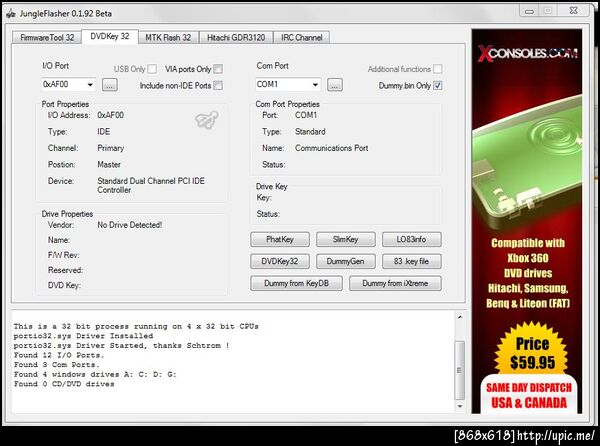Click the log scrollbar down arrow

[x=460, y=406]
